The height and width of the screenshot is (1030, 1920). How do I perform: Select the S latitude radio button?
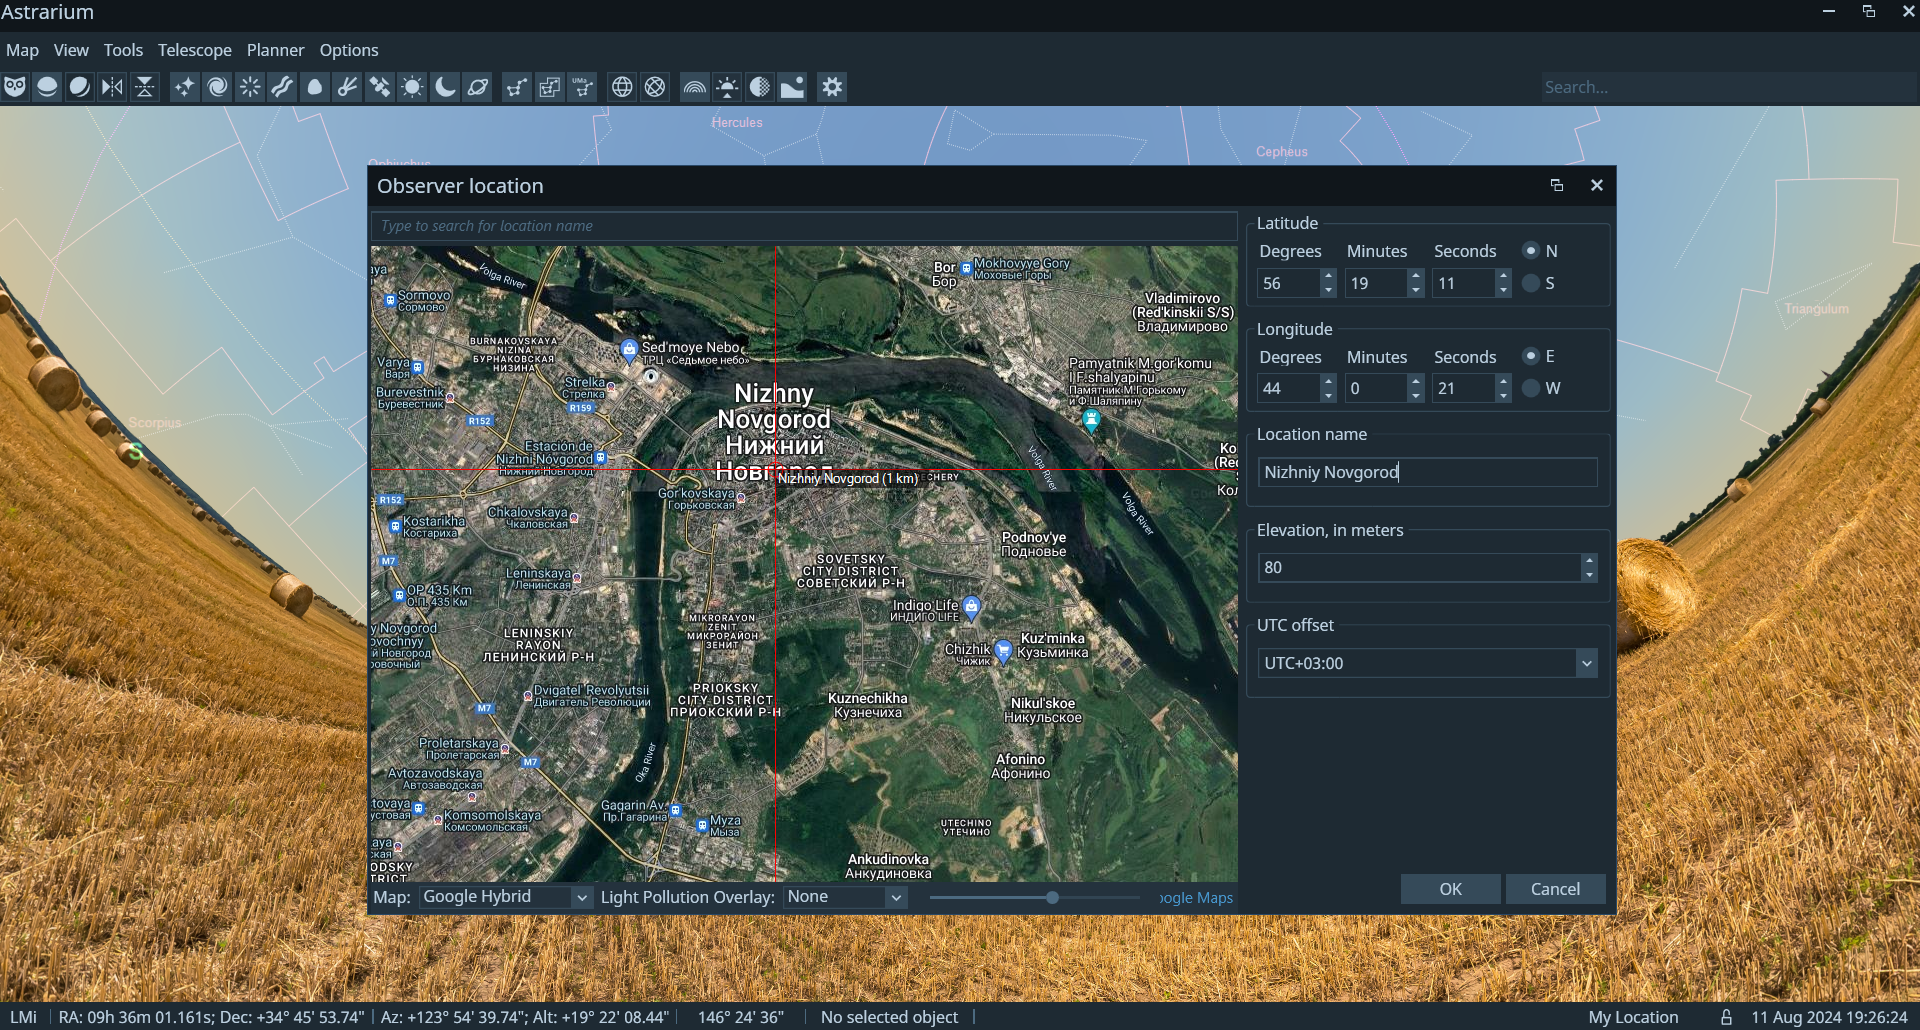[1531, 283]
